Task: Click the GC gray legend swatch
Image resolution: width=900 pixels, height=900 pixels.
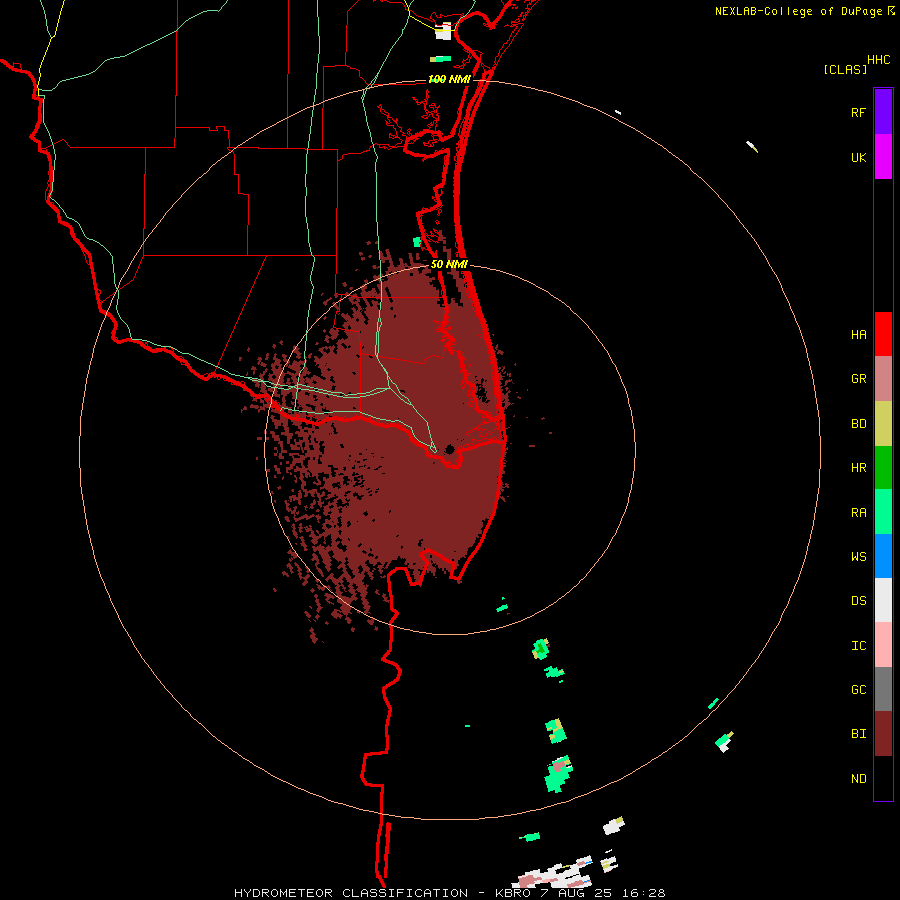Action: click(x=883, y=689)
